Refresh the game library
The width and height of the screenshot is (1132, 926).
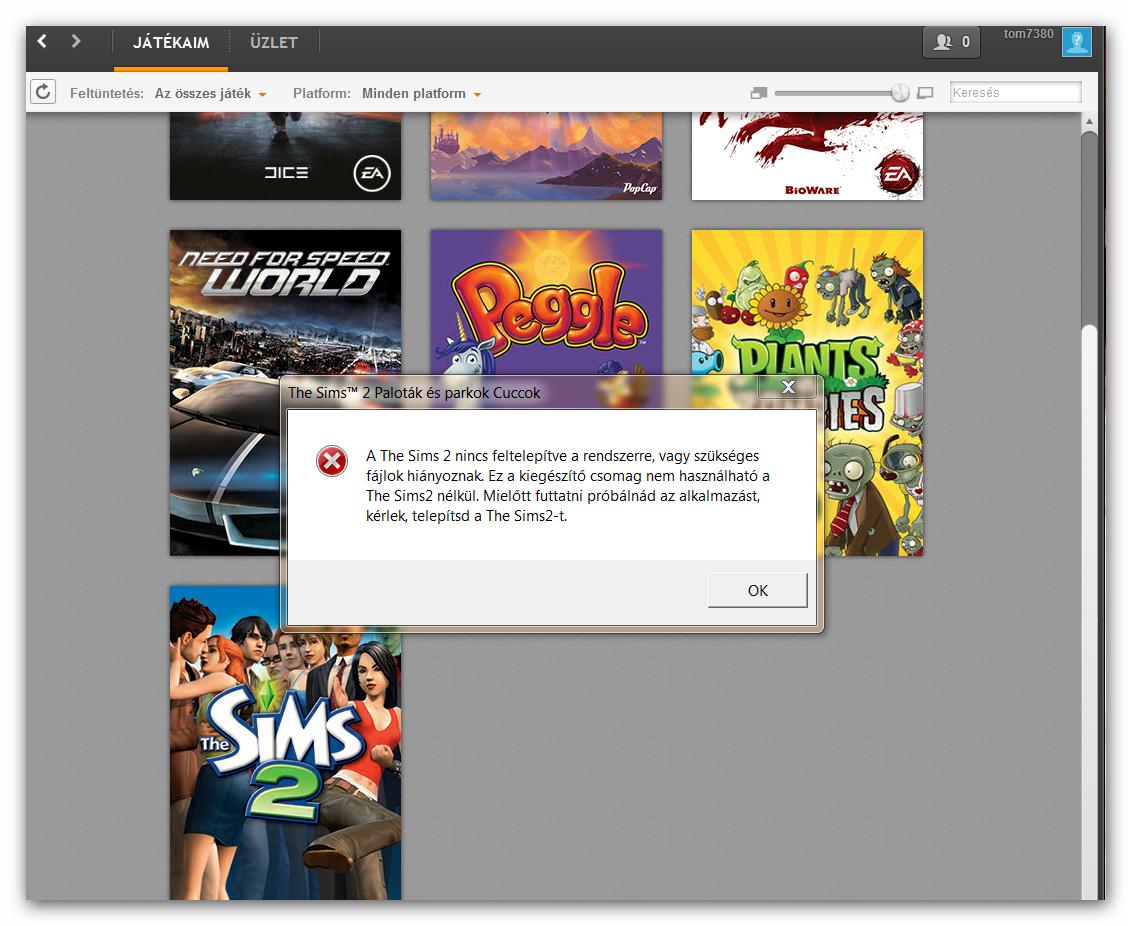(x=43, y=92)
